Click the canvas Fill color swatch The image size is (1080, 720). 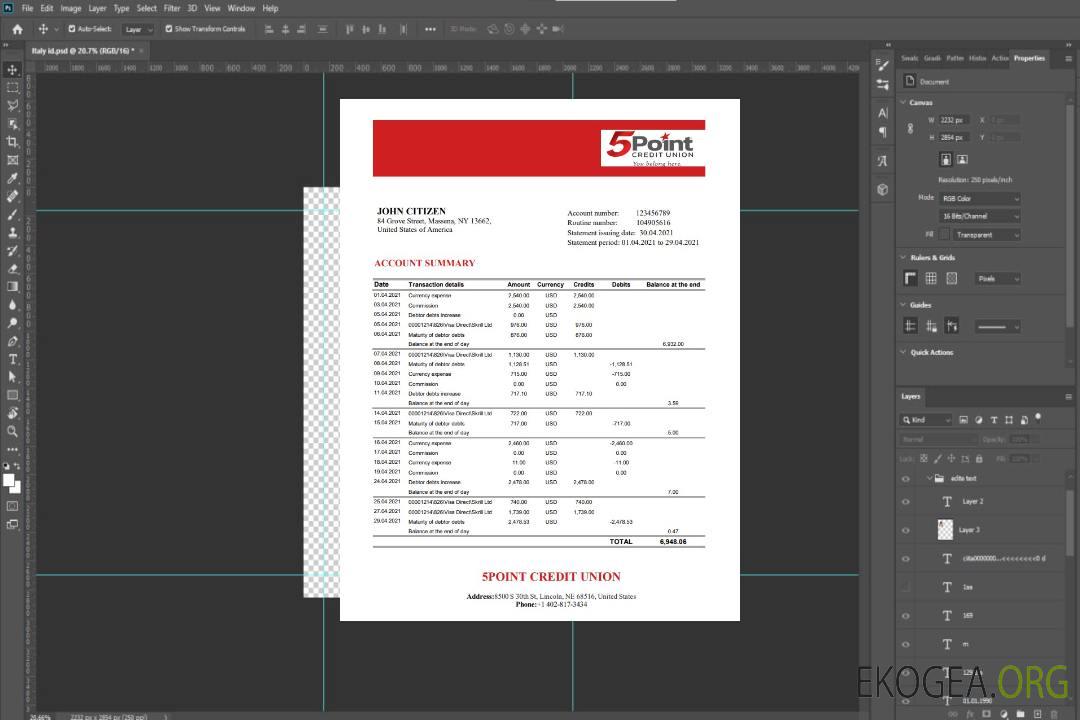point(945,235)
